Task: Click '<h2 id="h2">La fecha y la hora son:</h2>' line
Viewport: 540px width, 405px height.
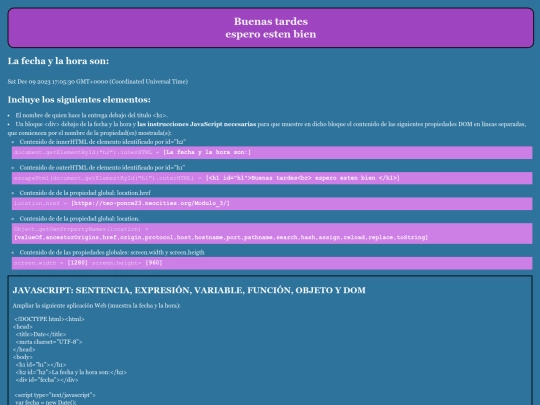Action: [71, 372]
